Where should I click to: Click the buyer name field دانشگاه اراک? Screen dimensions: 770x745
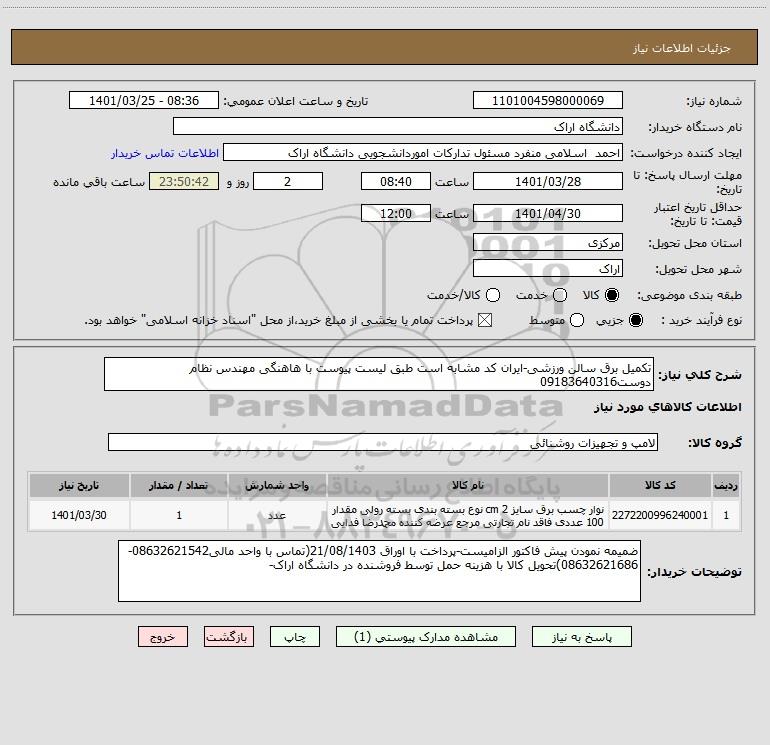pyautogui.click(x=398, y=127)
